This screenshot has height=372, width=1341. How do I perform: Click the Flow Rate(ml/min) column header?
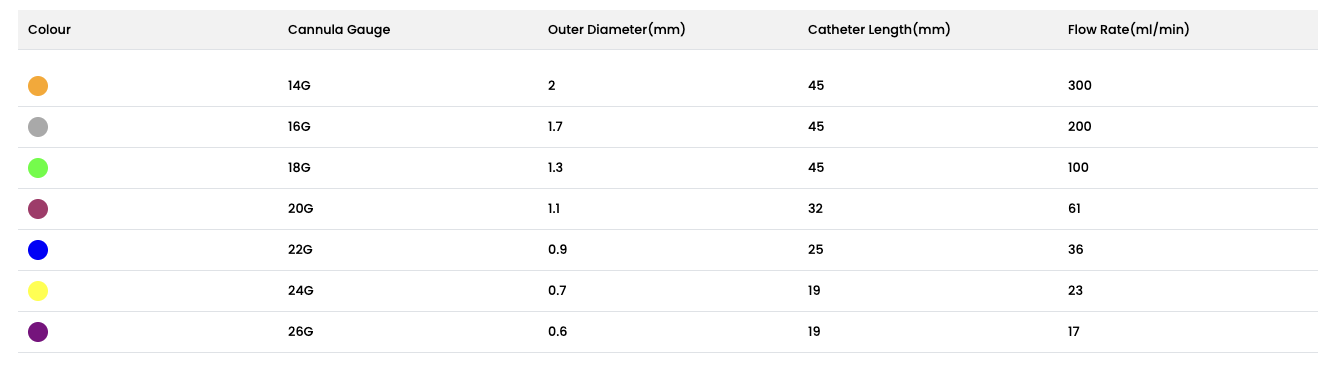(1128, 30)
